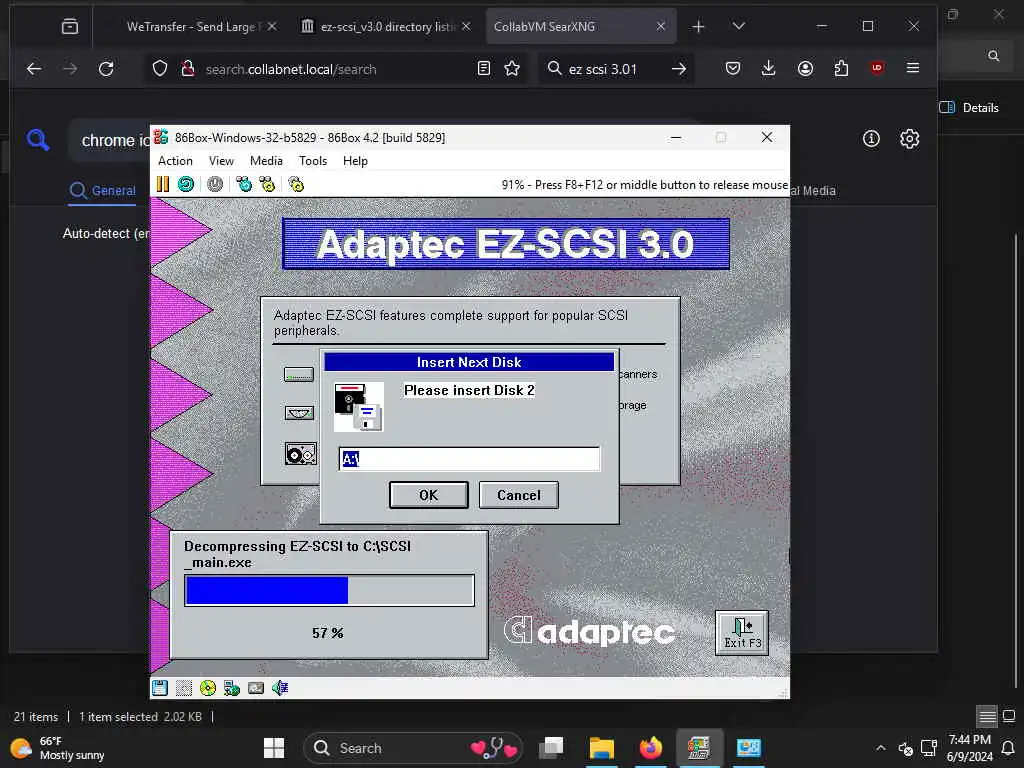Open the clock showing 7:44 PM

click(x=969, y=748)
